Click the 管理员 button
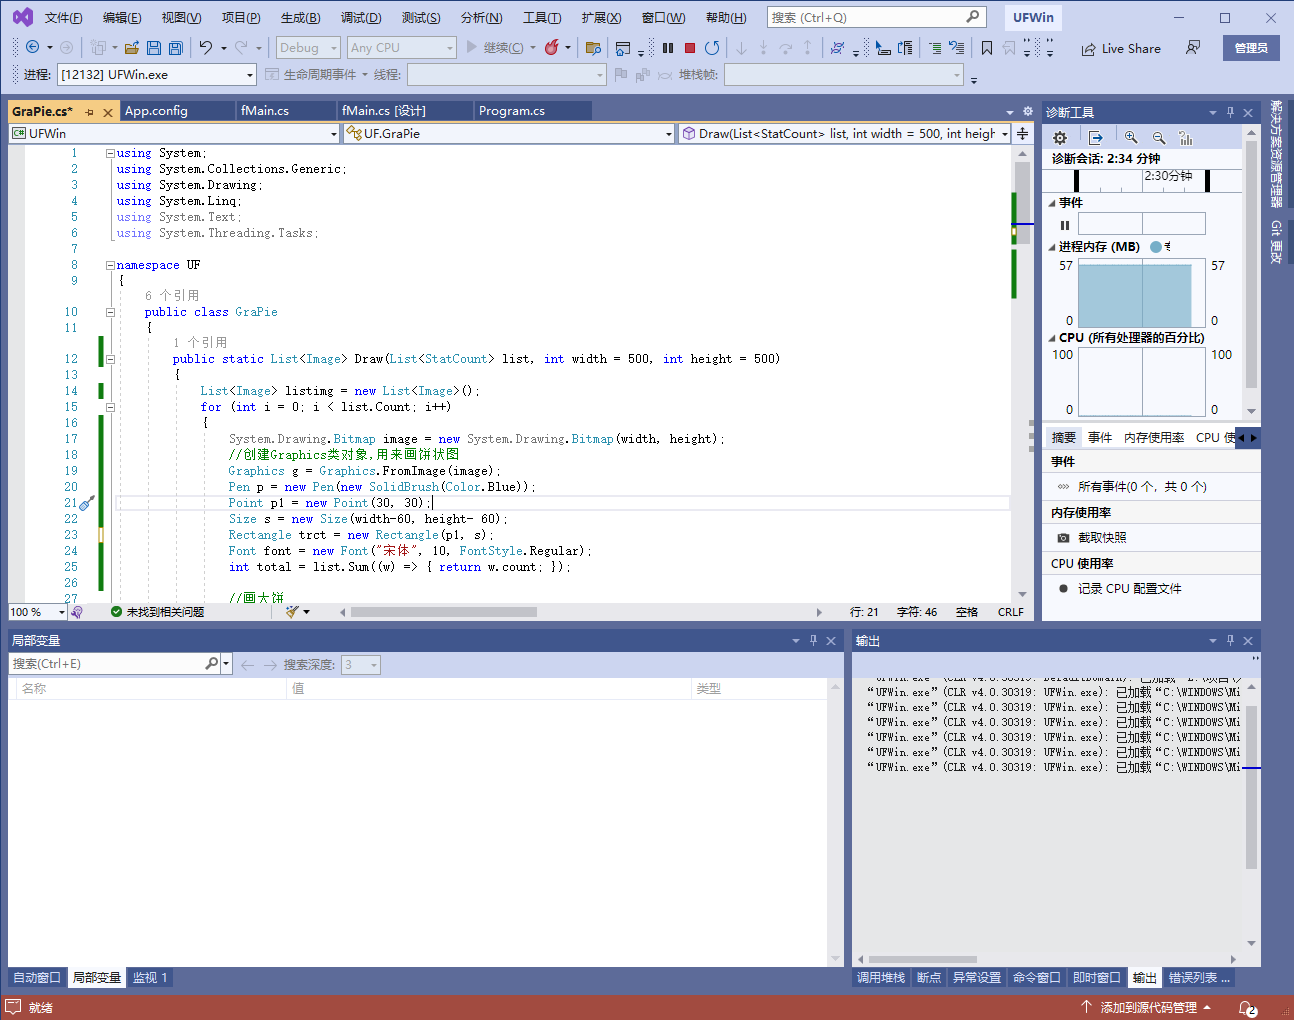This screenshot has height=1020, width=1294. tap(1251, 48)
